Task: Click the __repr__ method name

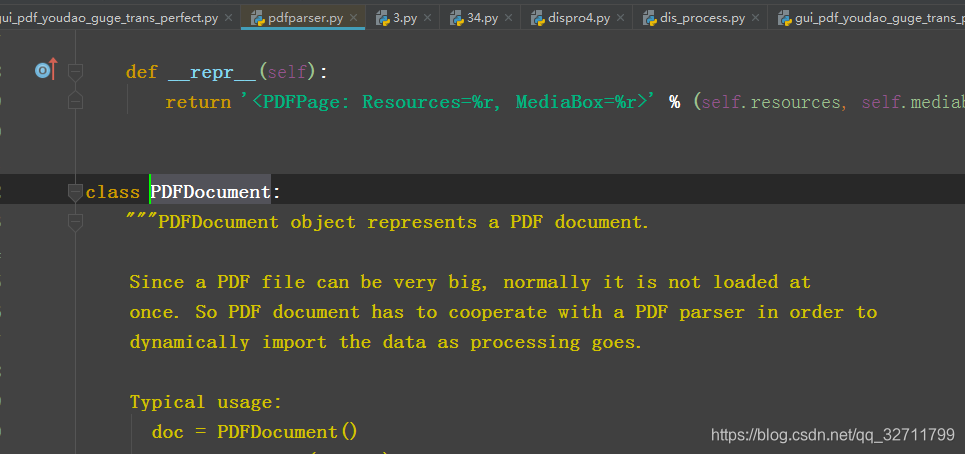Action: (x=212, y=72)
